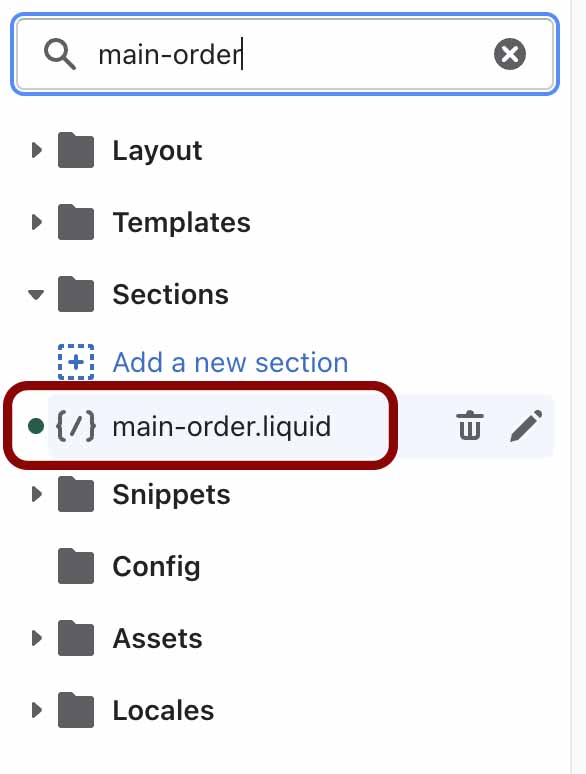Viewport: 586px width, 774px height.
Task: Click Add a new section link
Action: (x=231, y=362)
